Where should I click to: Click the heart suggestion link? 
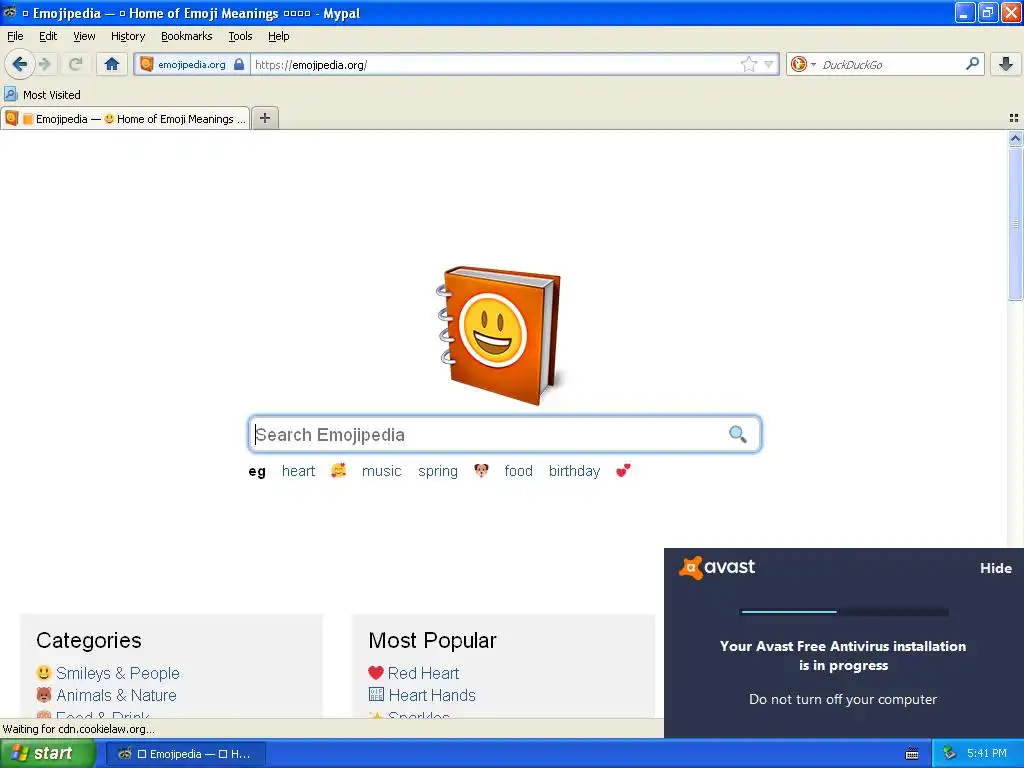pyautogui.click(x=298, y=471)
